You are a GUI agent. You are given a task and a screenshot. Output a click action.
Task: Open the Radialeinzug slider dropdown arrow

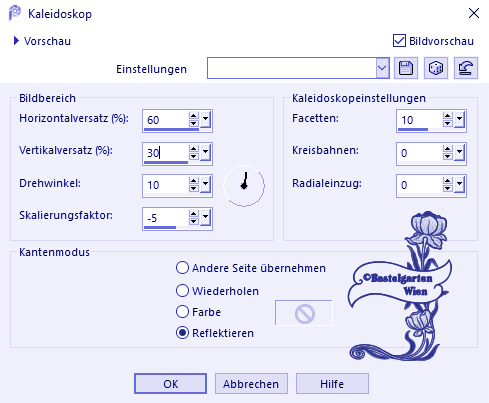pos(459,185)
